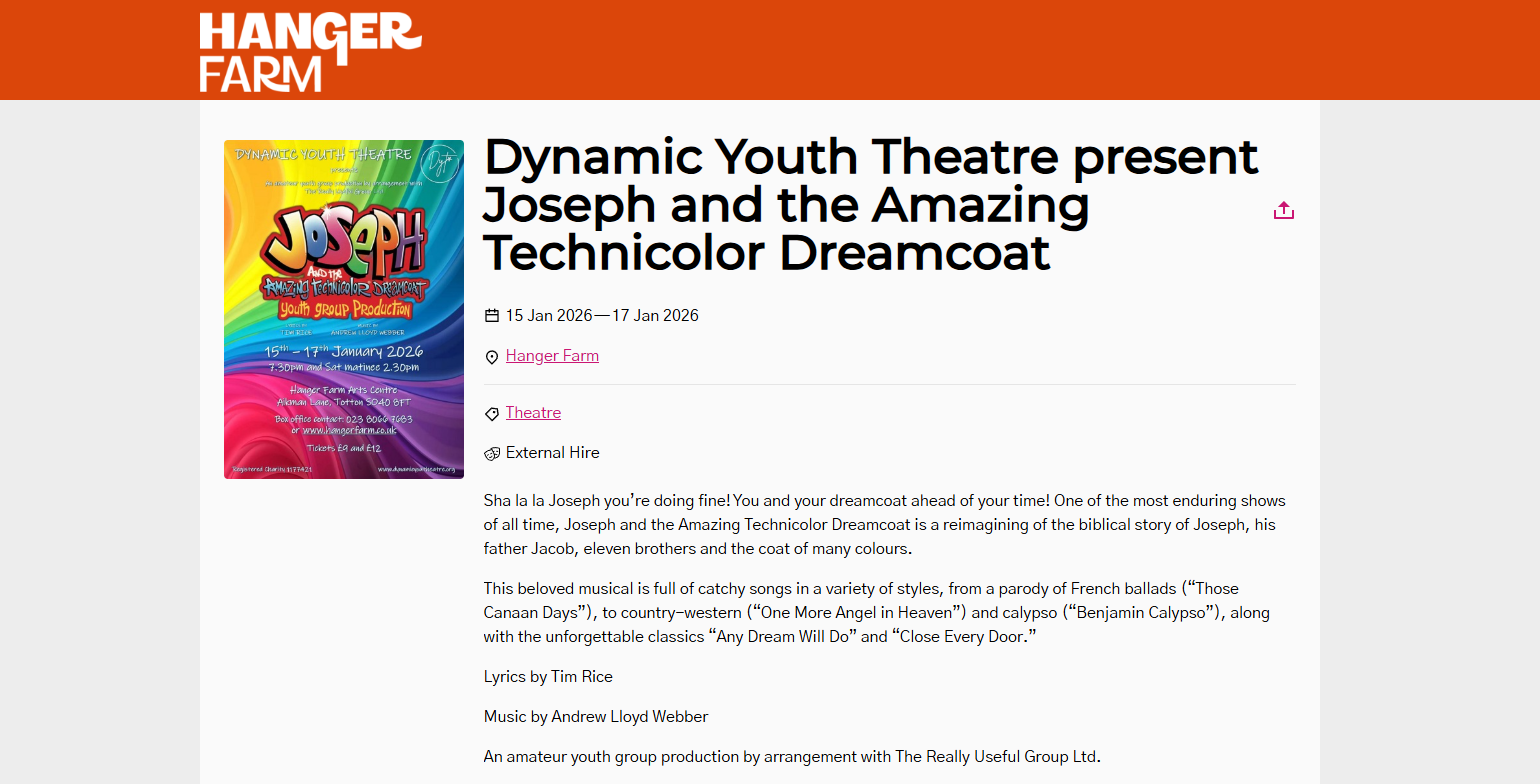Click the share icon beside the title
The height and width of the screenshot is (784, 1540).
click(1283, 211)
